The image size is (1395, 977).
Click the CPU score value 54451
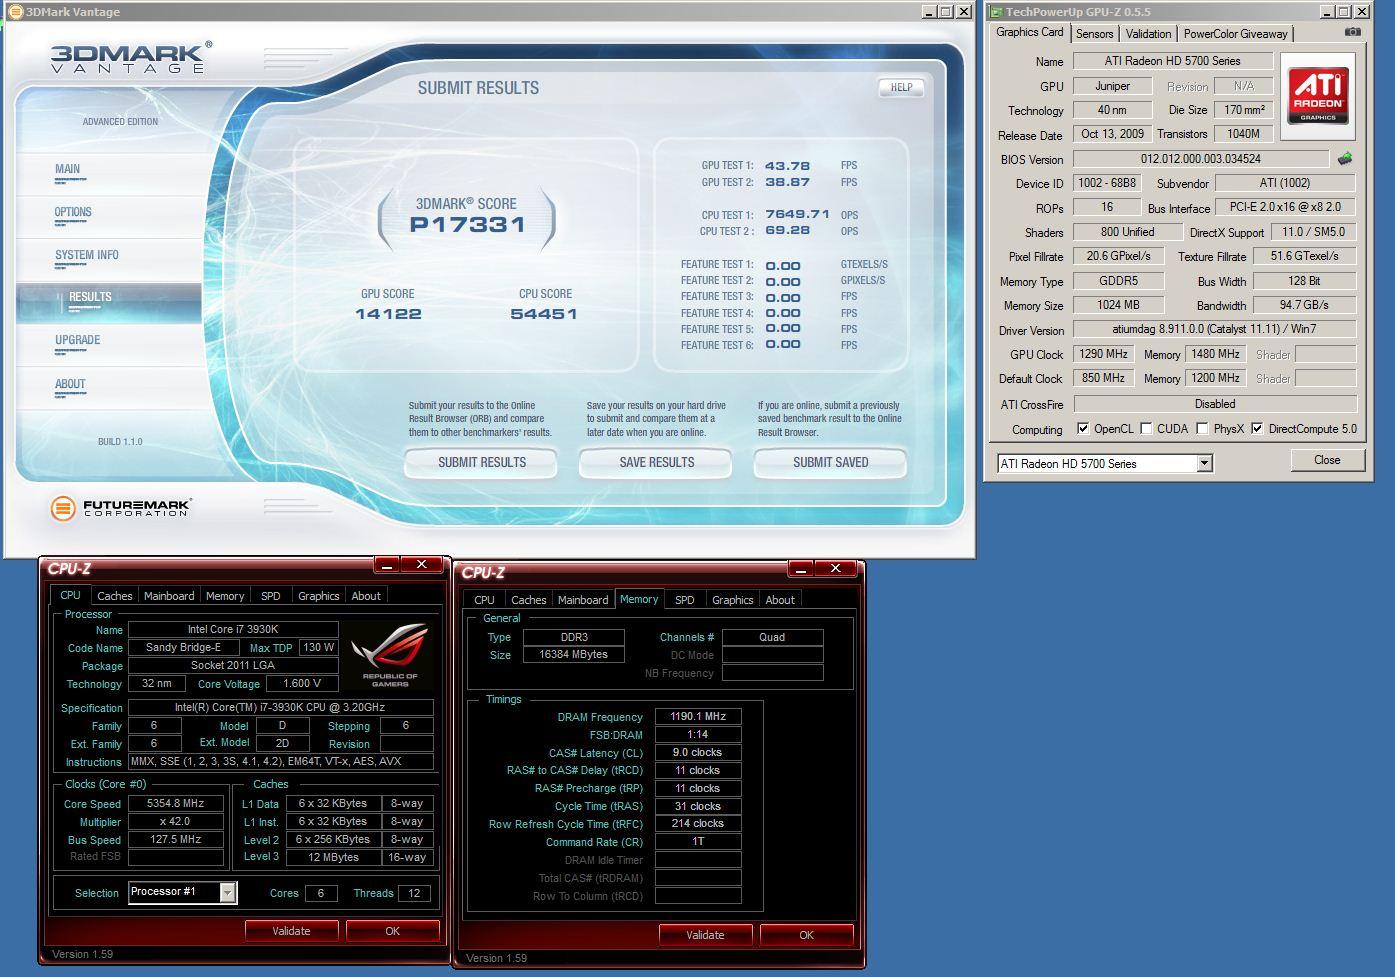coord(544,314)
